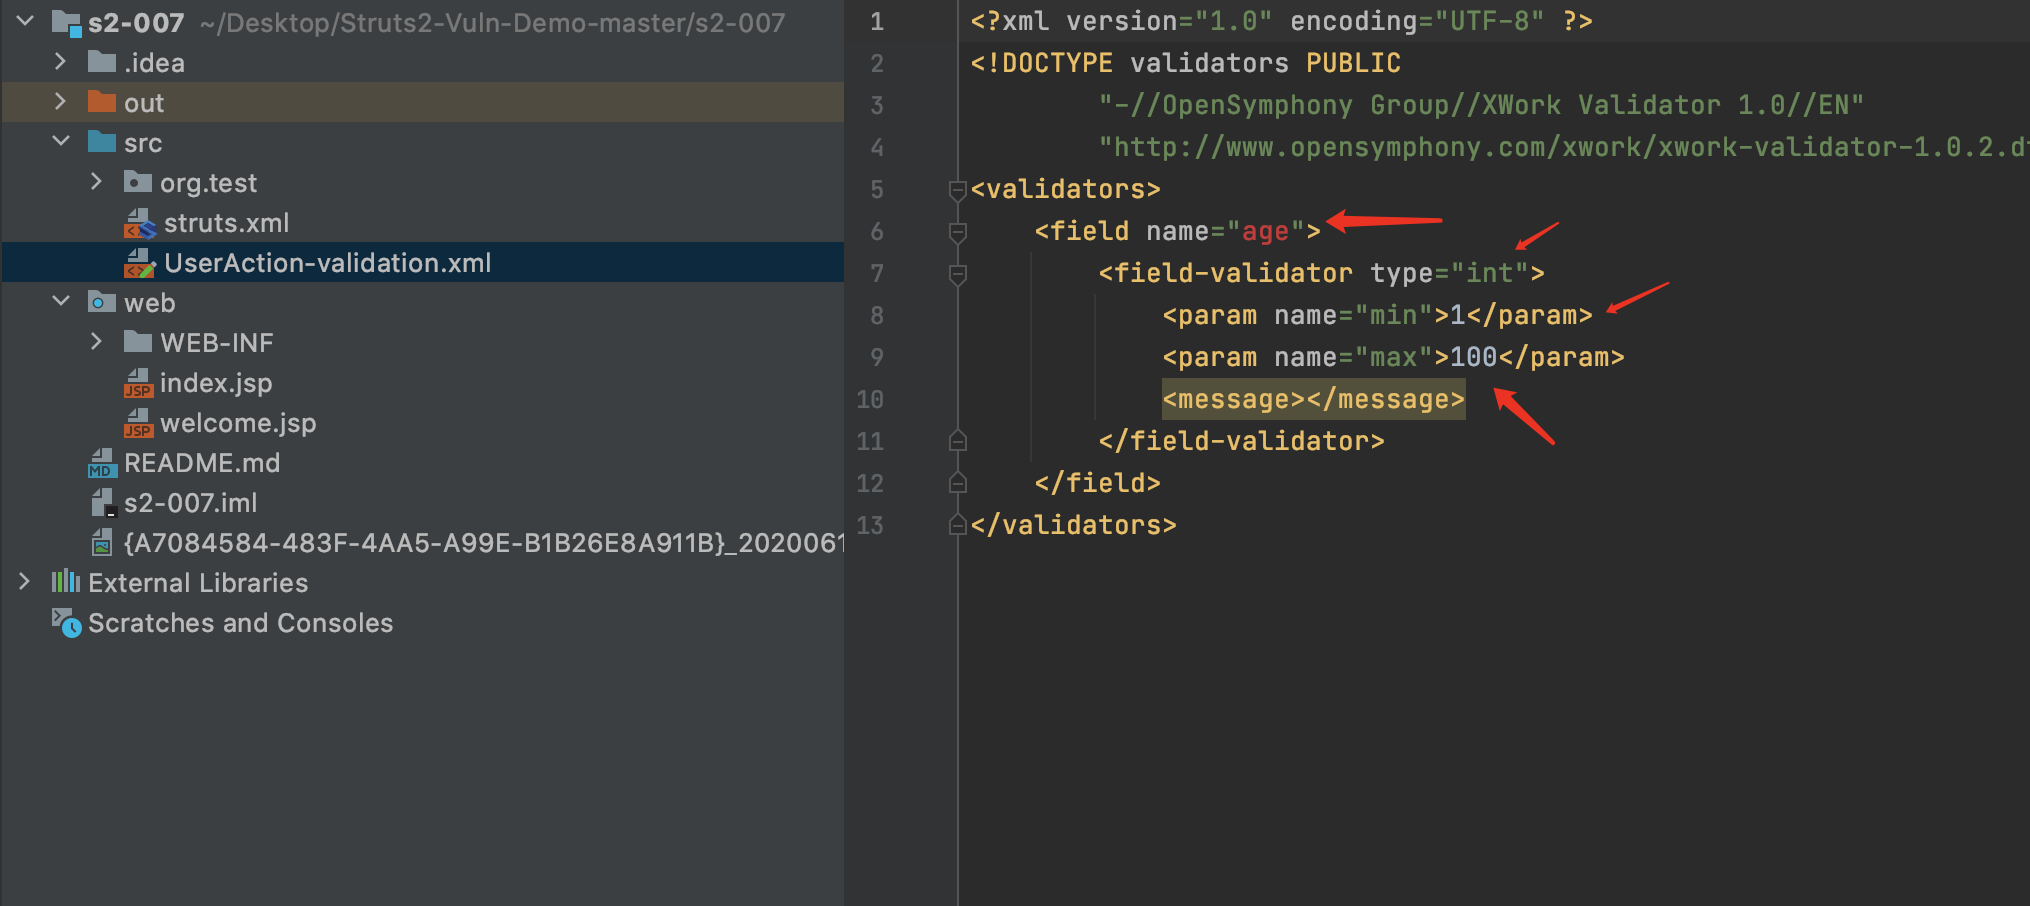Click the highlighted <message></message> tag

point(1313,399)
